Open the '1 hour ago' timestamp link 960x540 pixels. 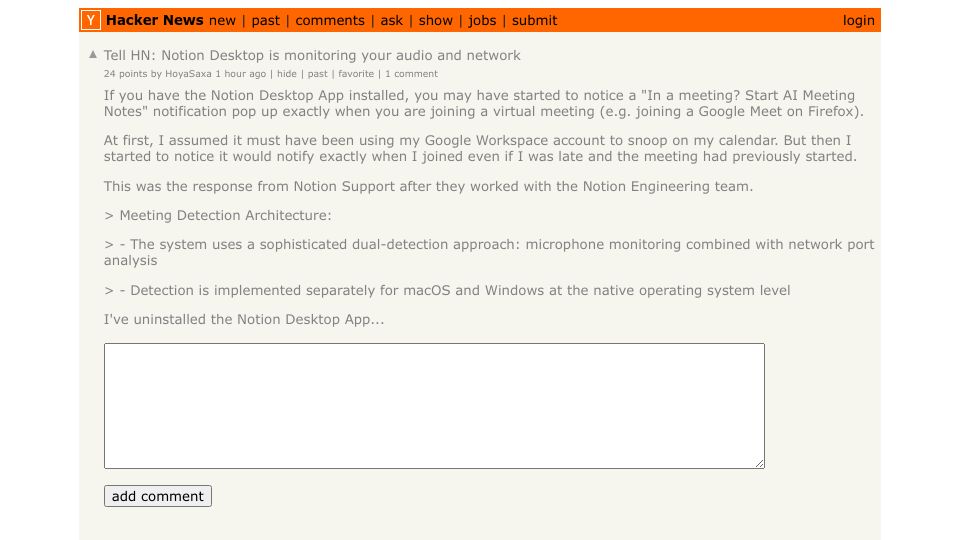click(x=241, y=73)
